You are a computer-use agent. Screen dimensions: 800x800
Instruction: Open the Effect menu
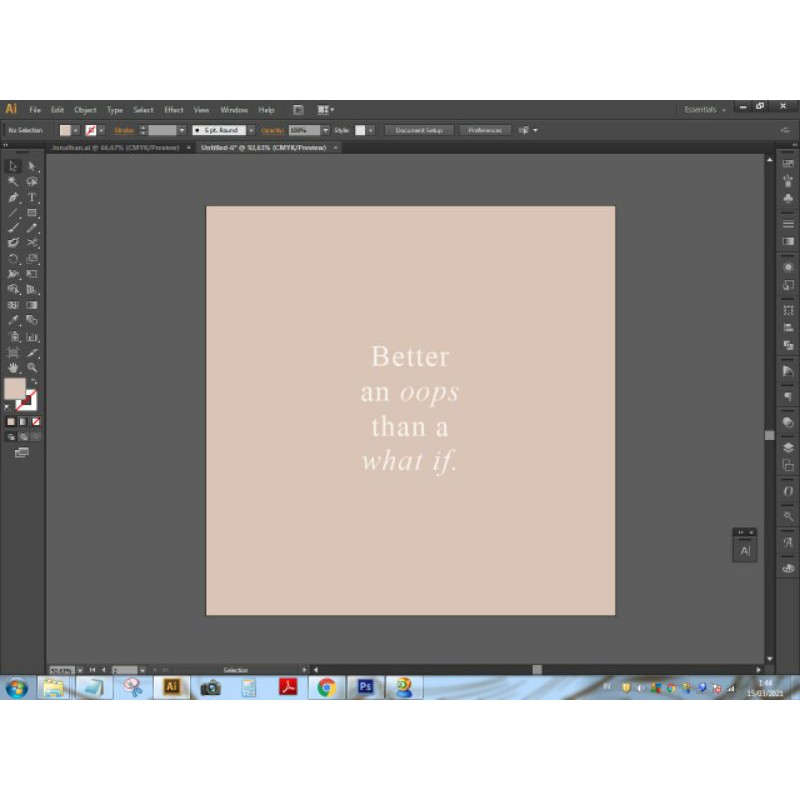174,109
